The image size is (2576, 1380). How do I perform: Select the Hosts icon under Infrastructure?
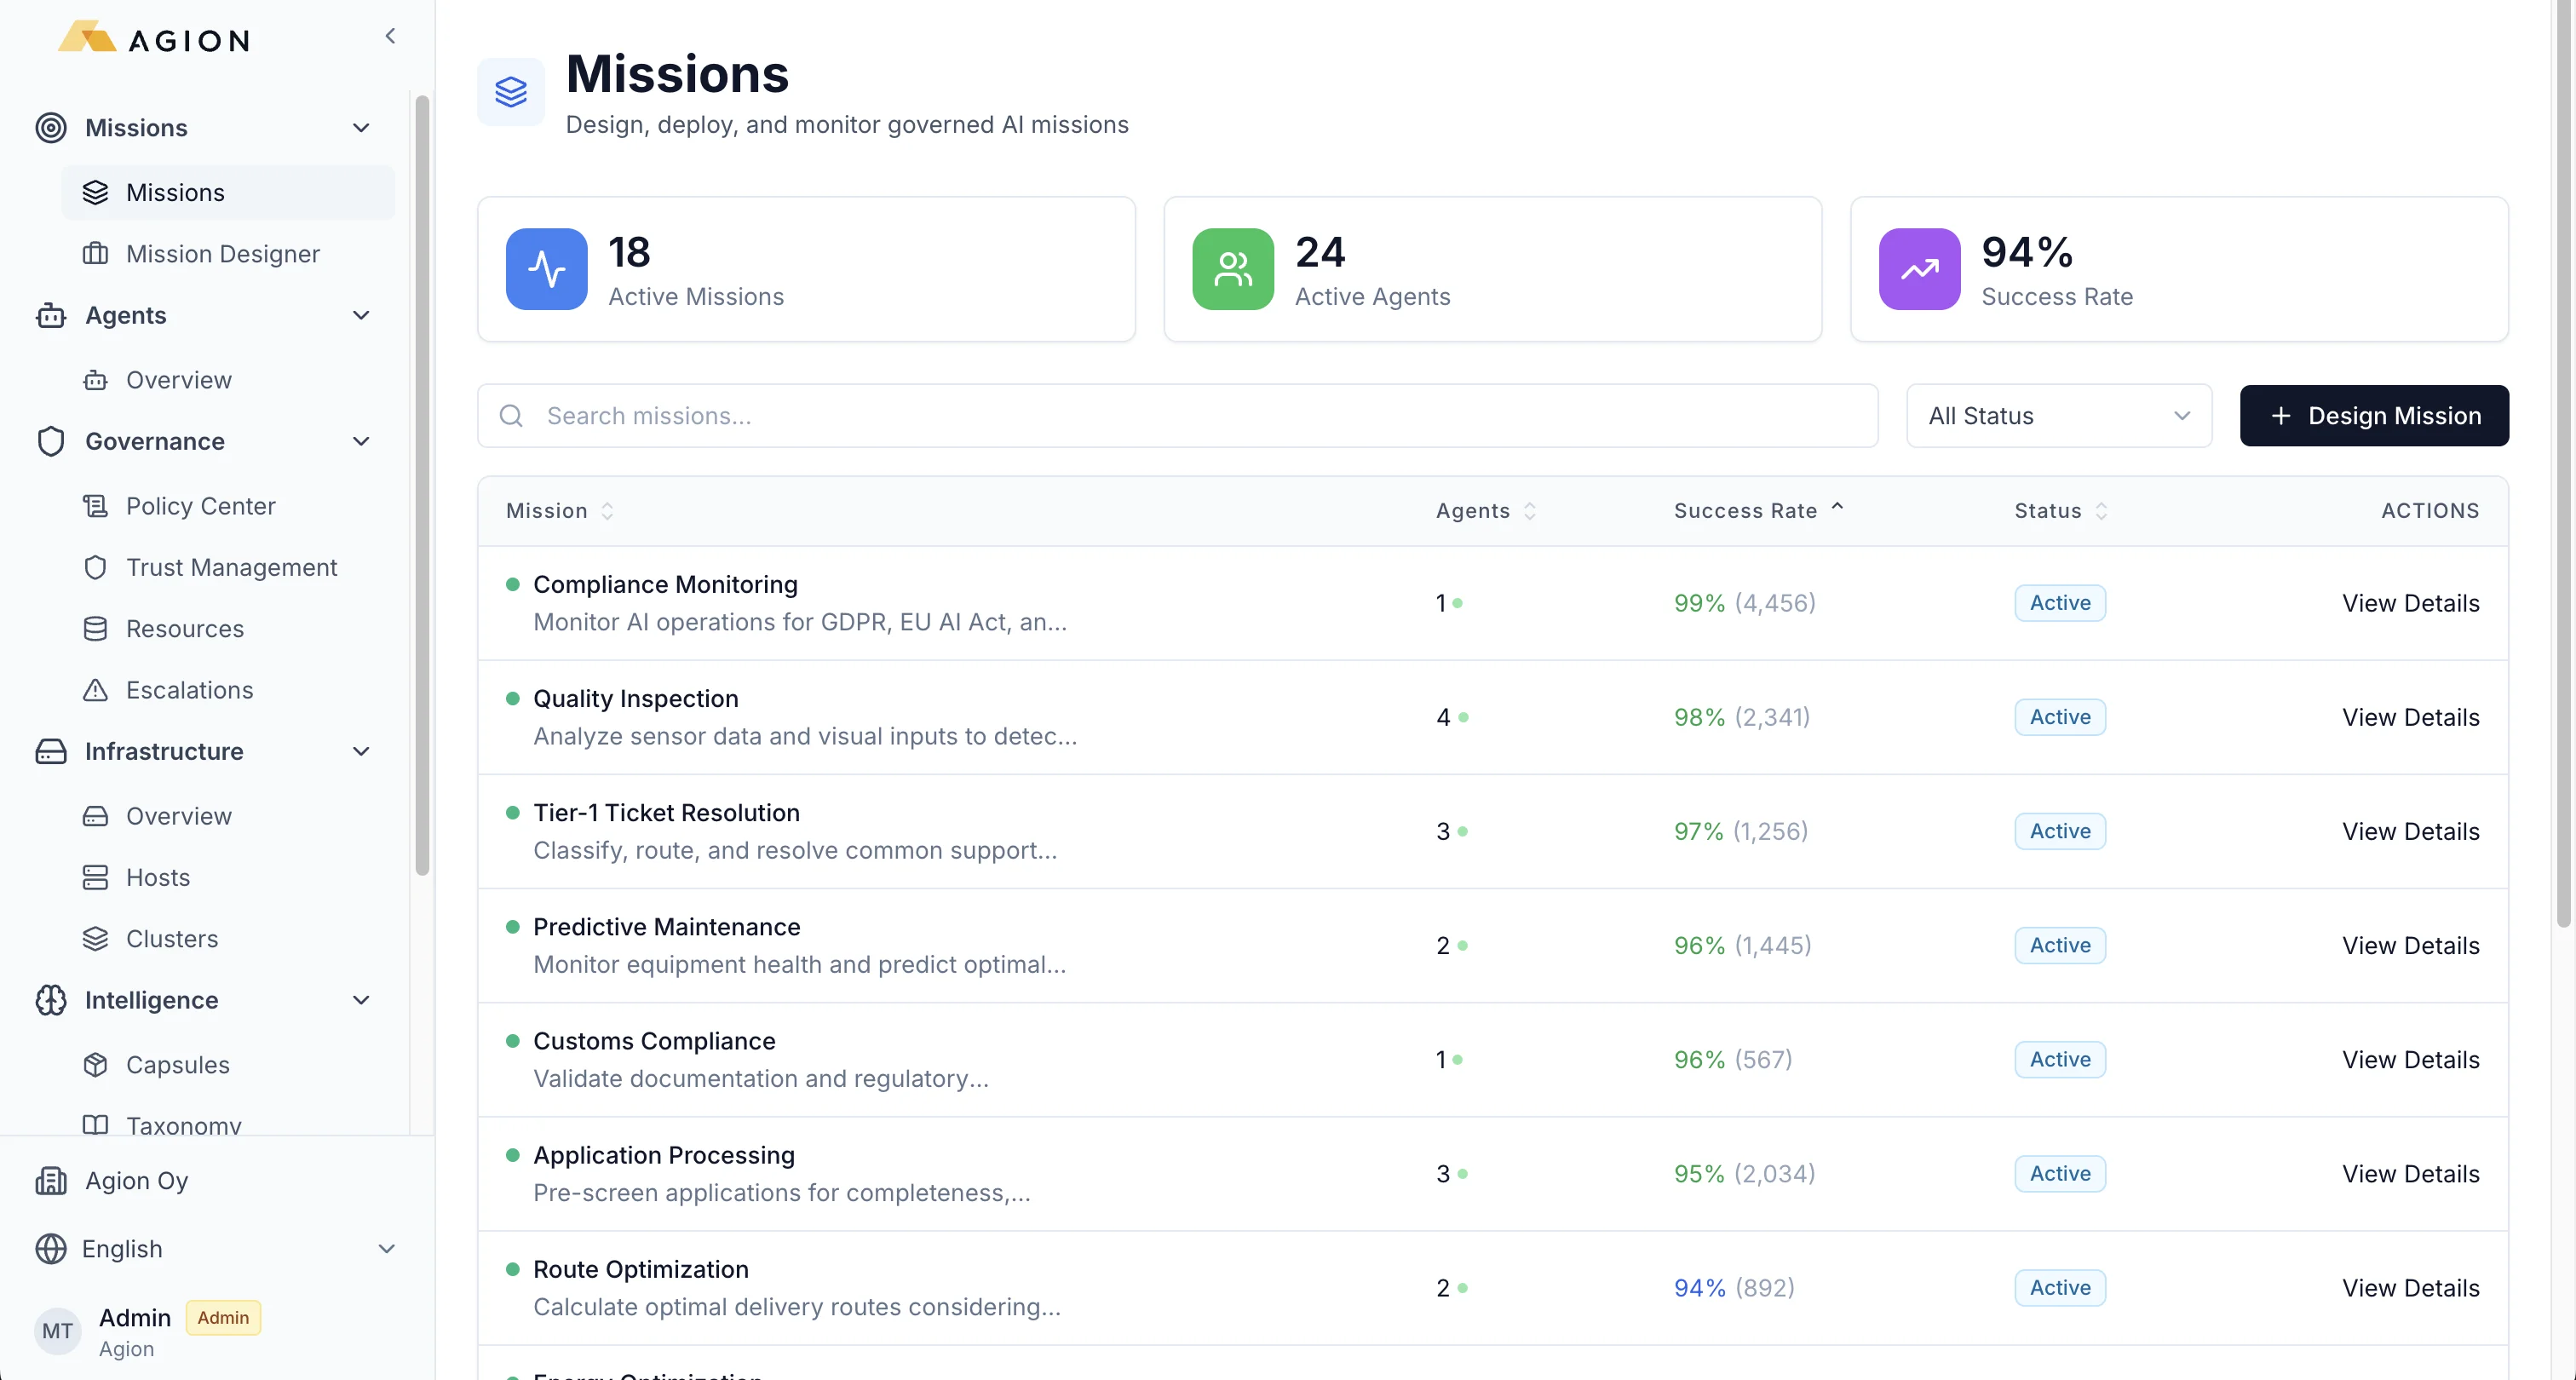(x=96, y=877)
